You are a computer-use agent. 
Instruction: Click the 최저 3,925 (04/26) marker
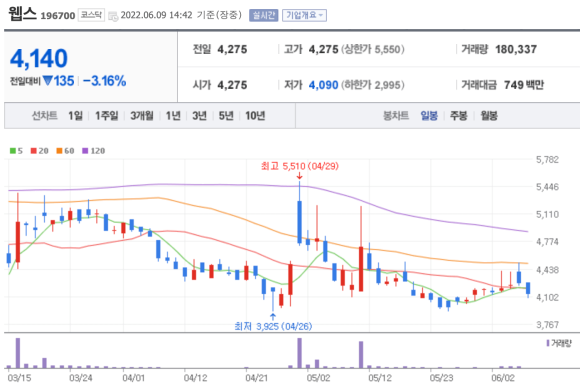click(273, 326)
